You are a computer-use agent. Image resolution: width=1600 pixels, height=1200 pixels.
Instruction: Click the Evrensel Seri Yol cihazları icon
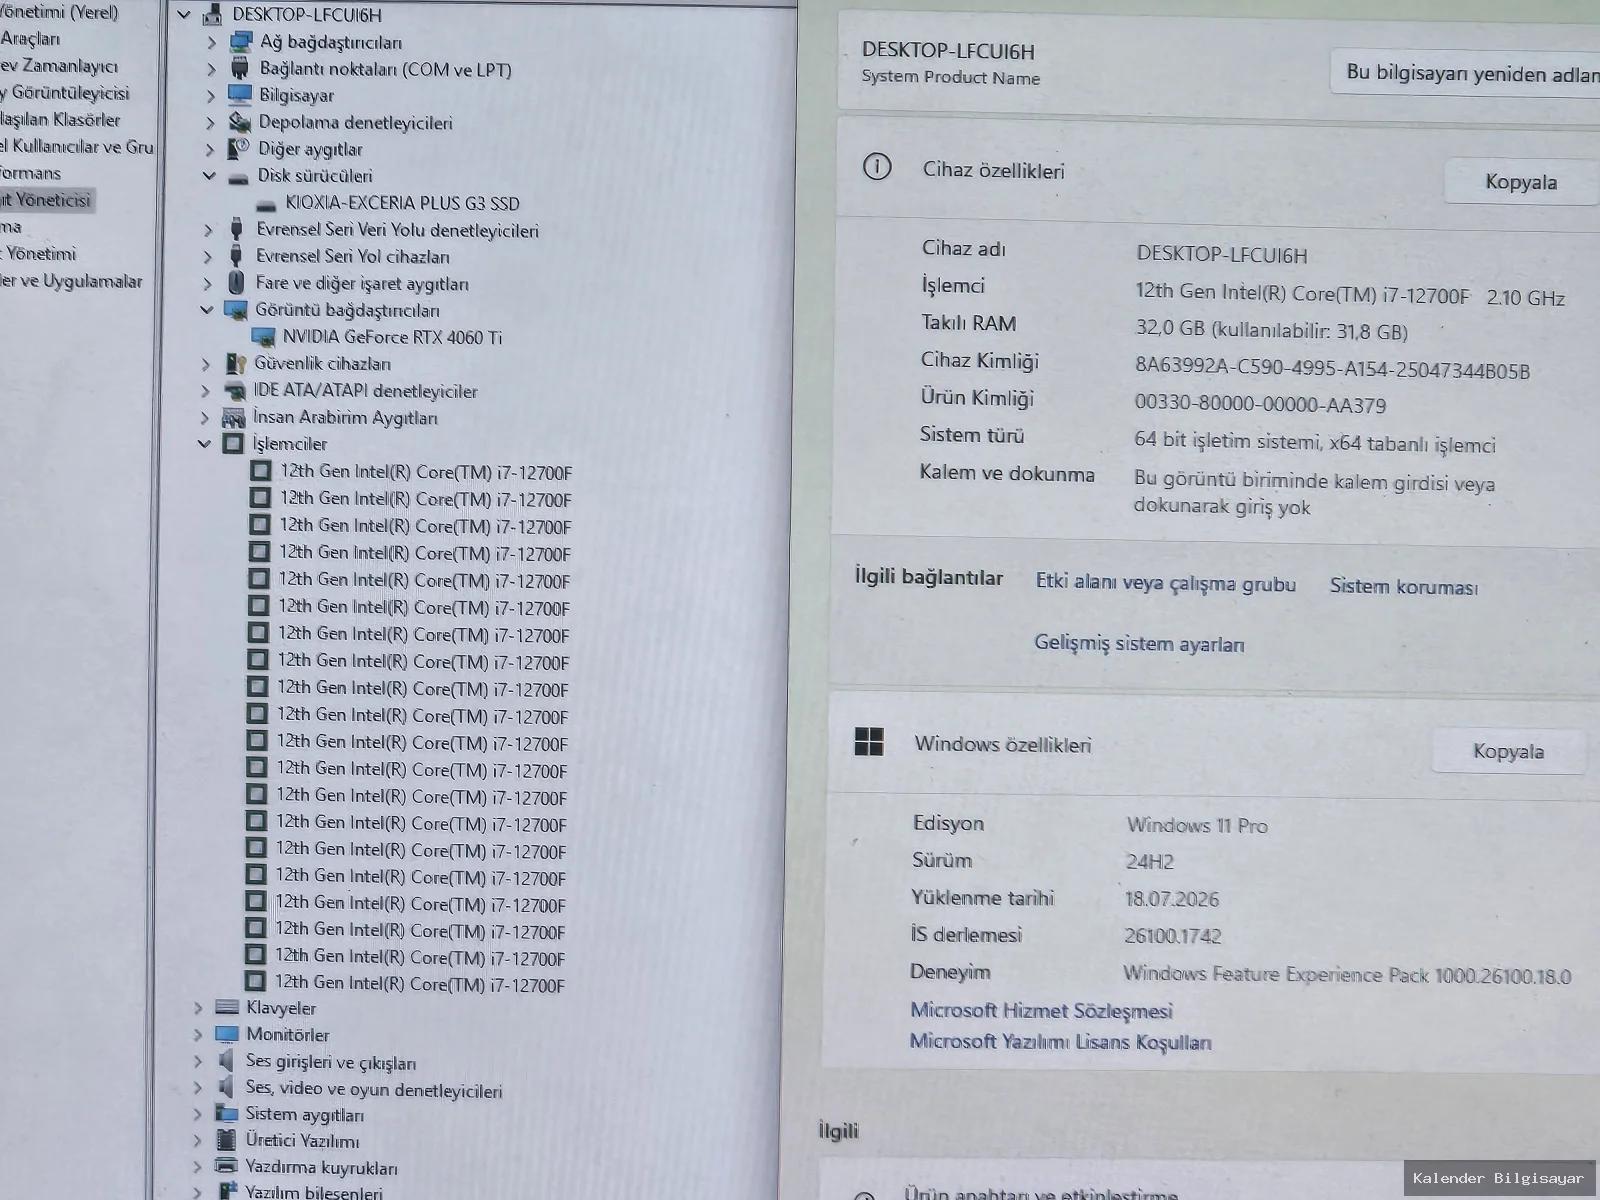236,256
